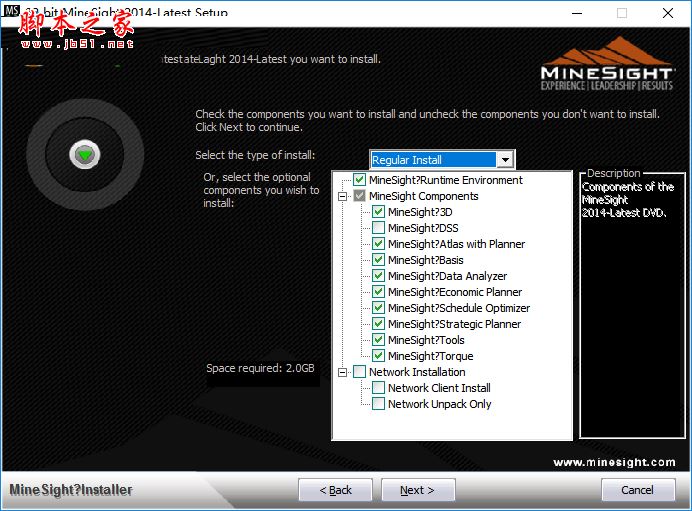Cancel the setup
The height and width of the screenshot is (511, 692).
(638, 490)
